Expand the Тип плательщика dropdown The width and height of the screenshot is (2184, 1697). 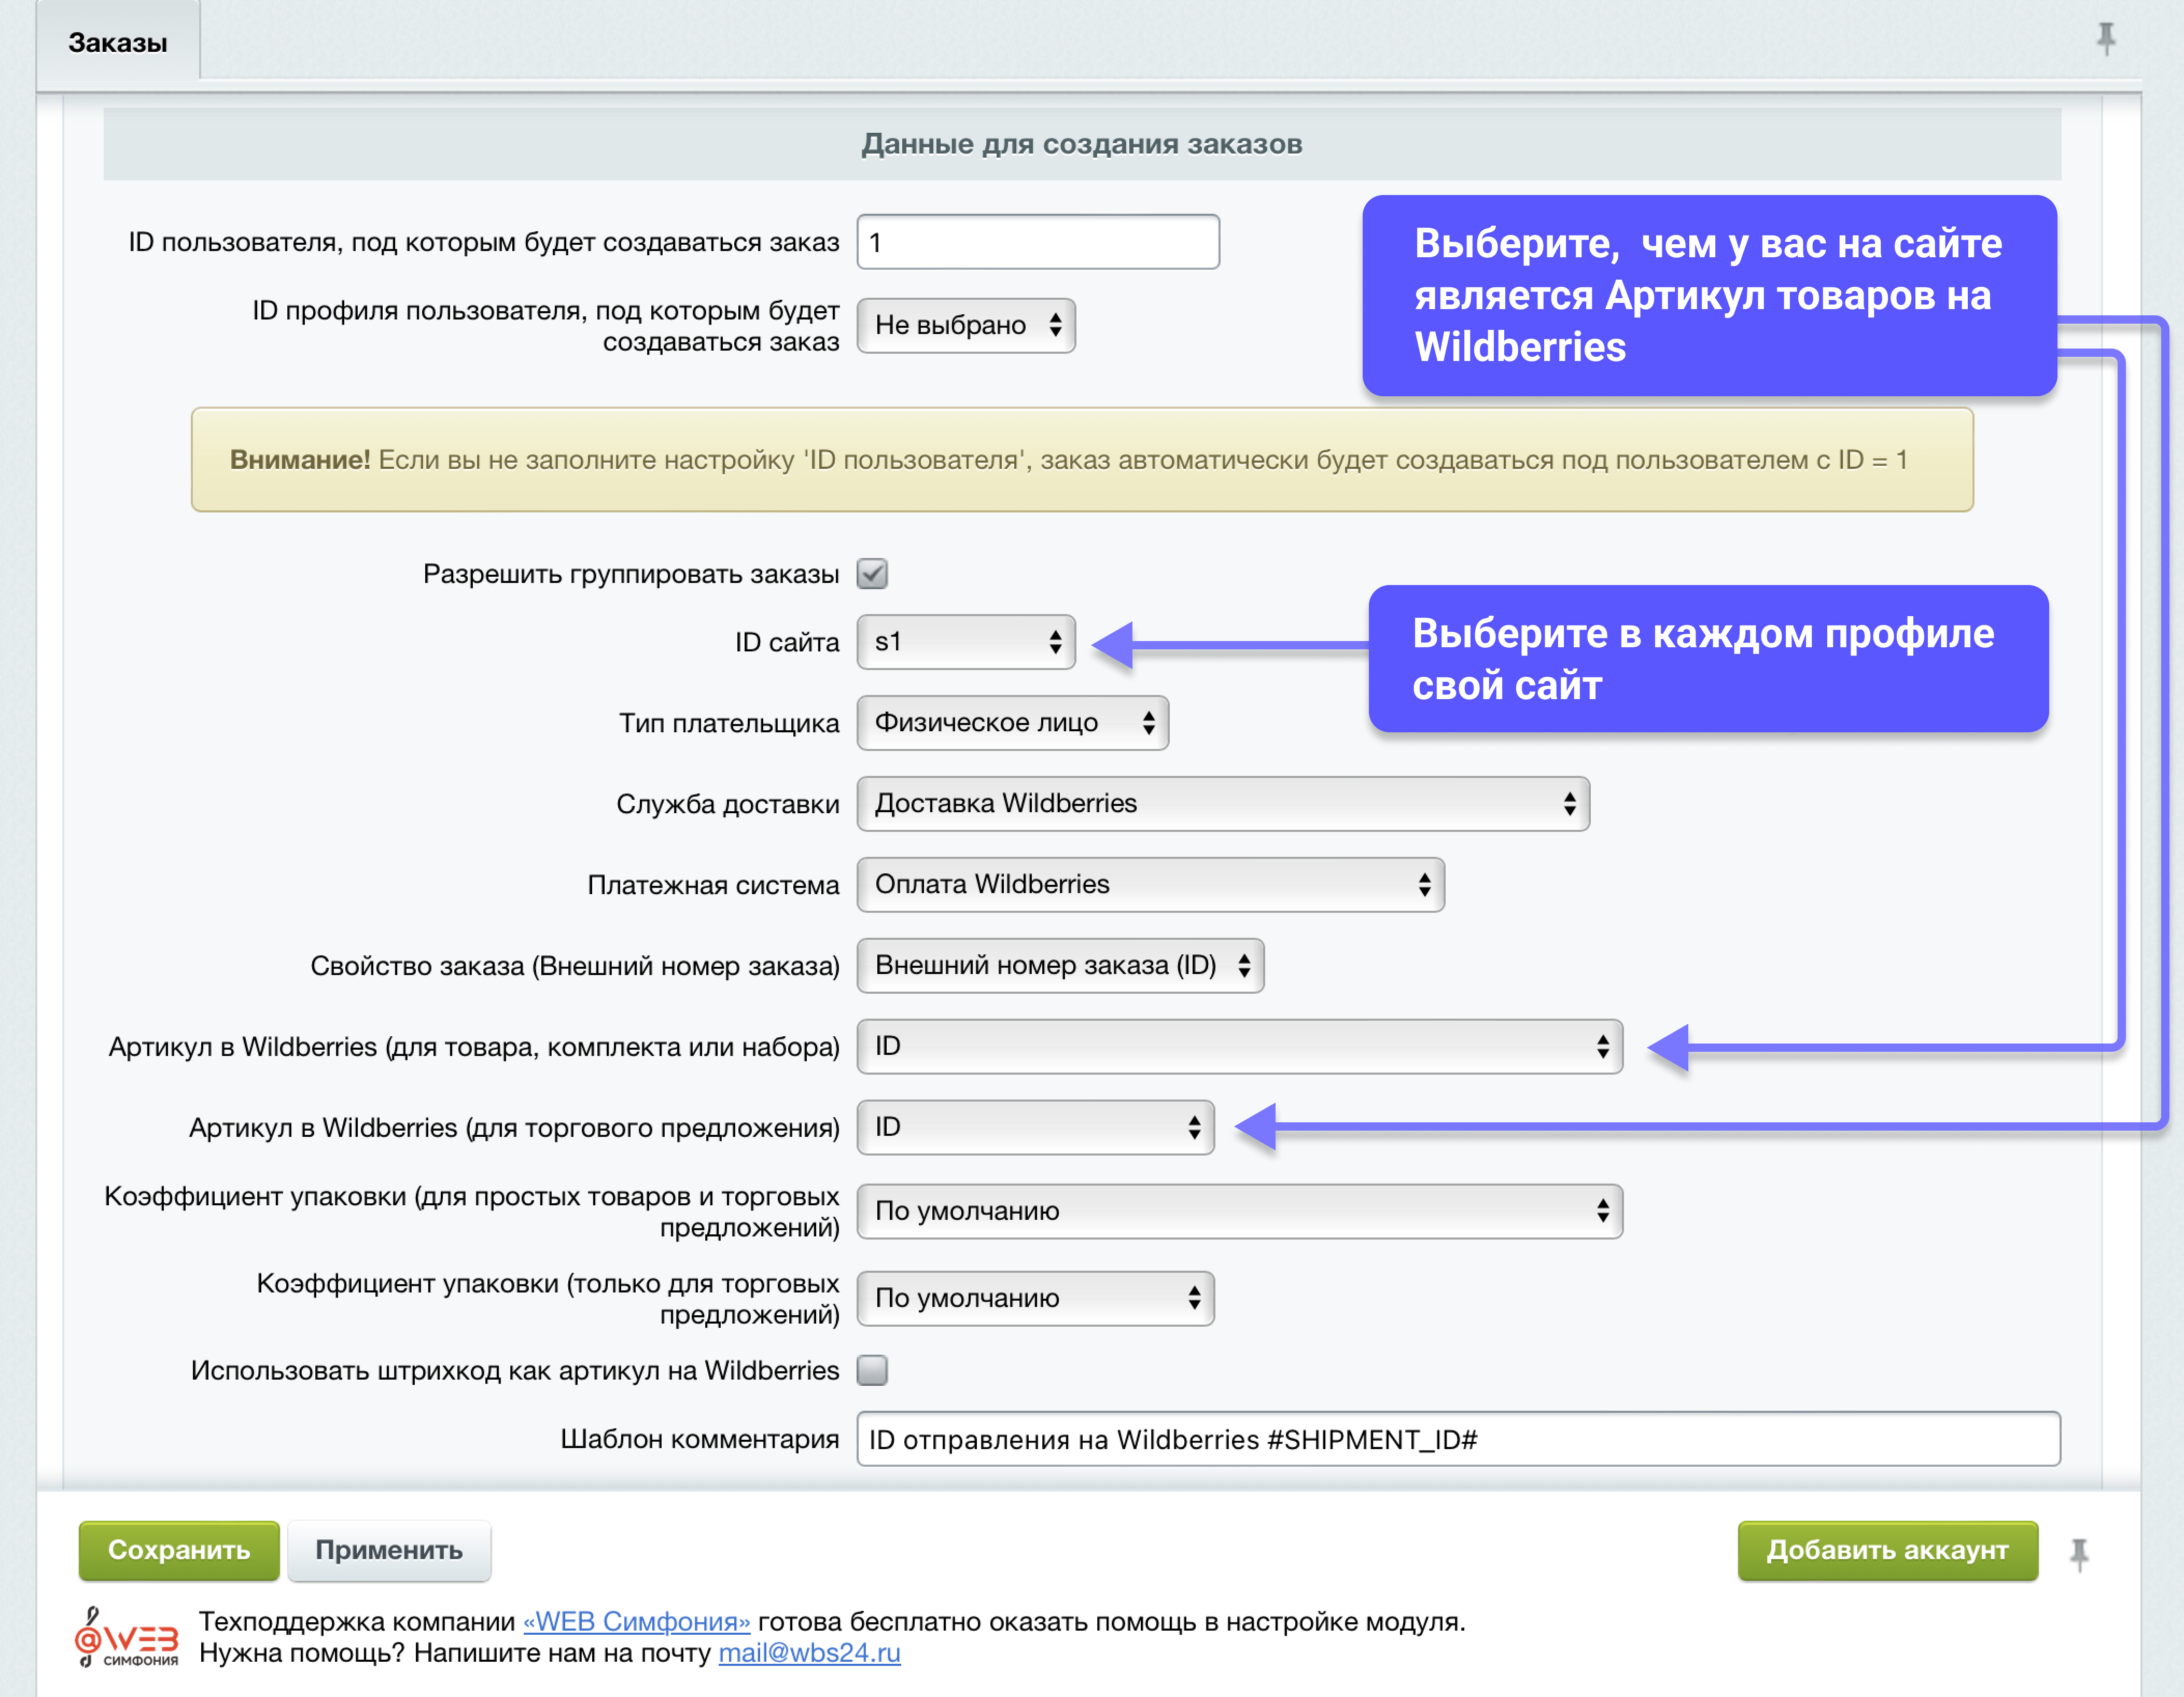pos(1012,723)
